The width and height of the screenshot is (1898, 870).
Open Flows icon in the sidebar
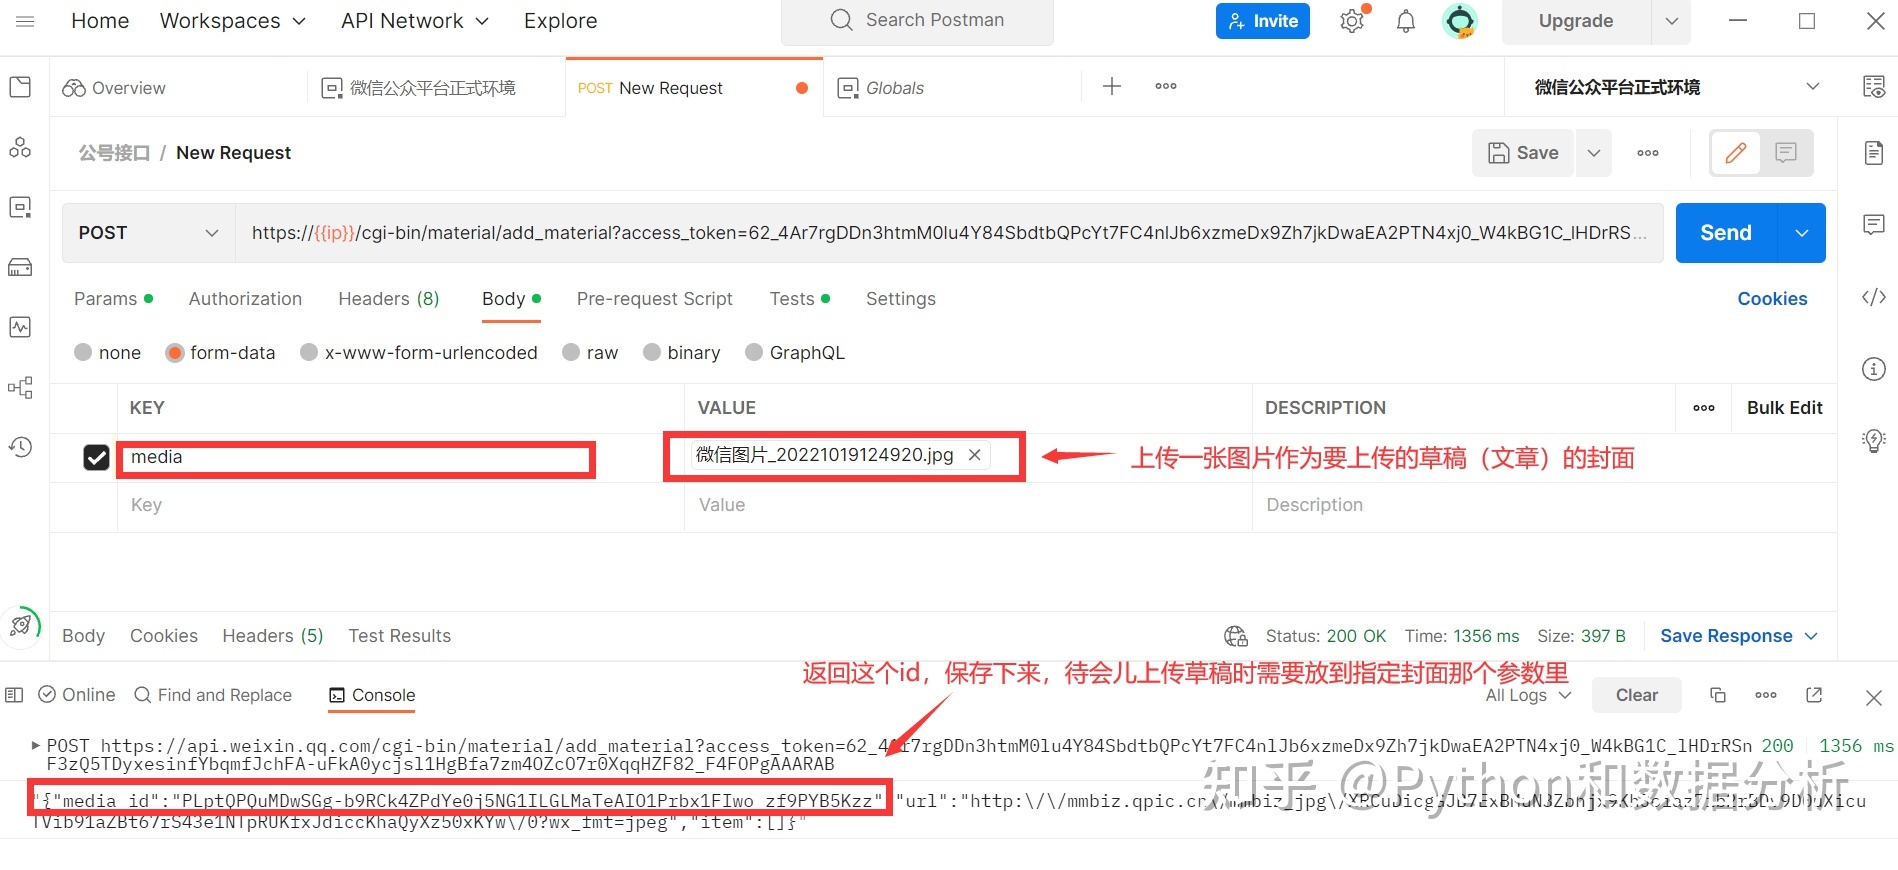(x=20, y=387)
